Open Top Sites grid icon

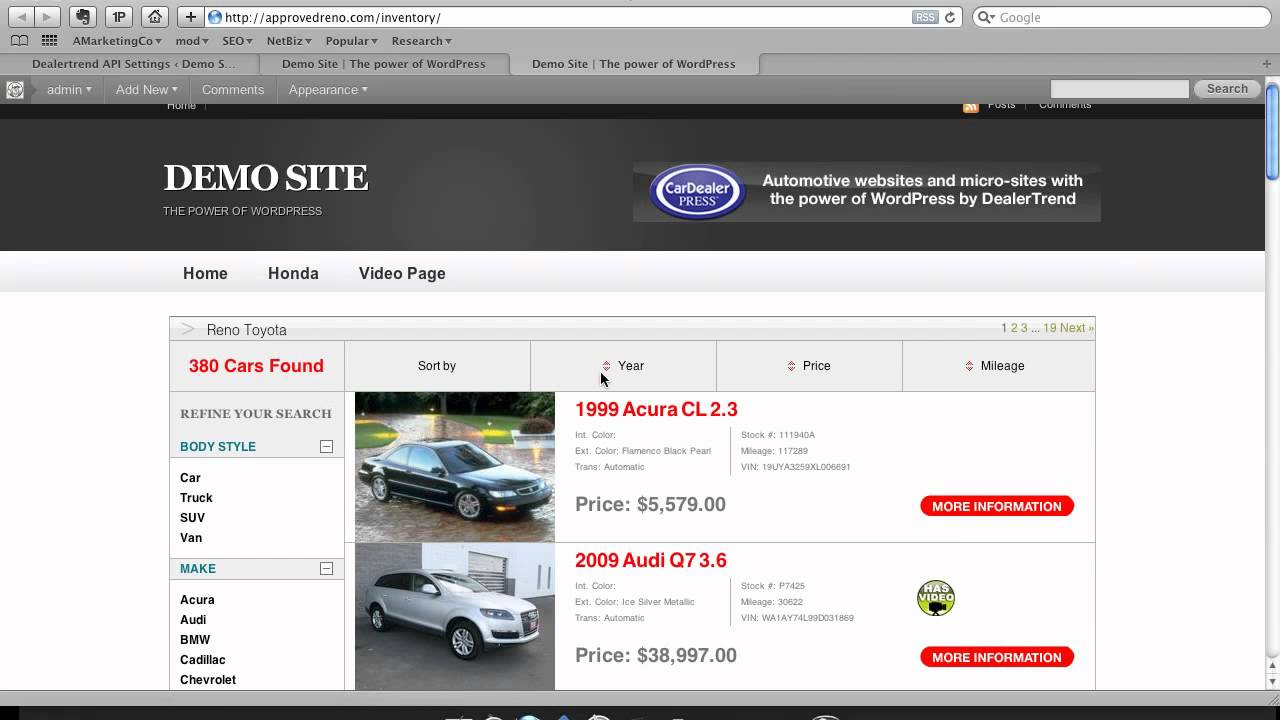click(49, 41)
